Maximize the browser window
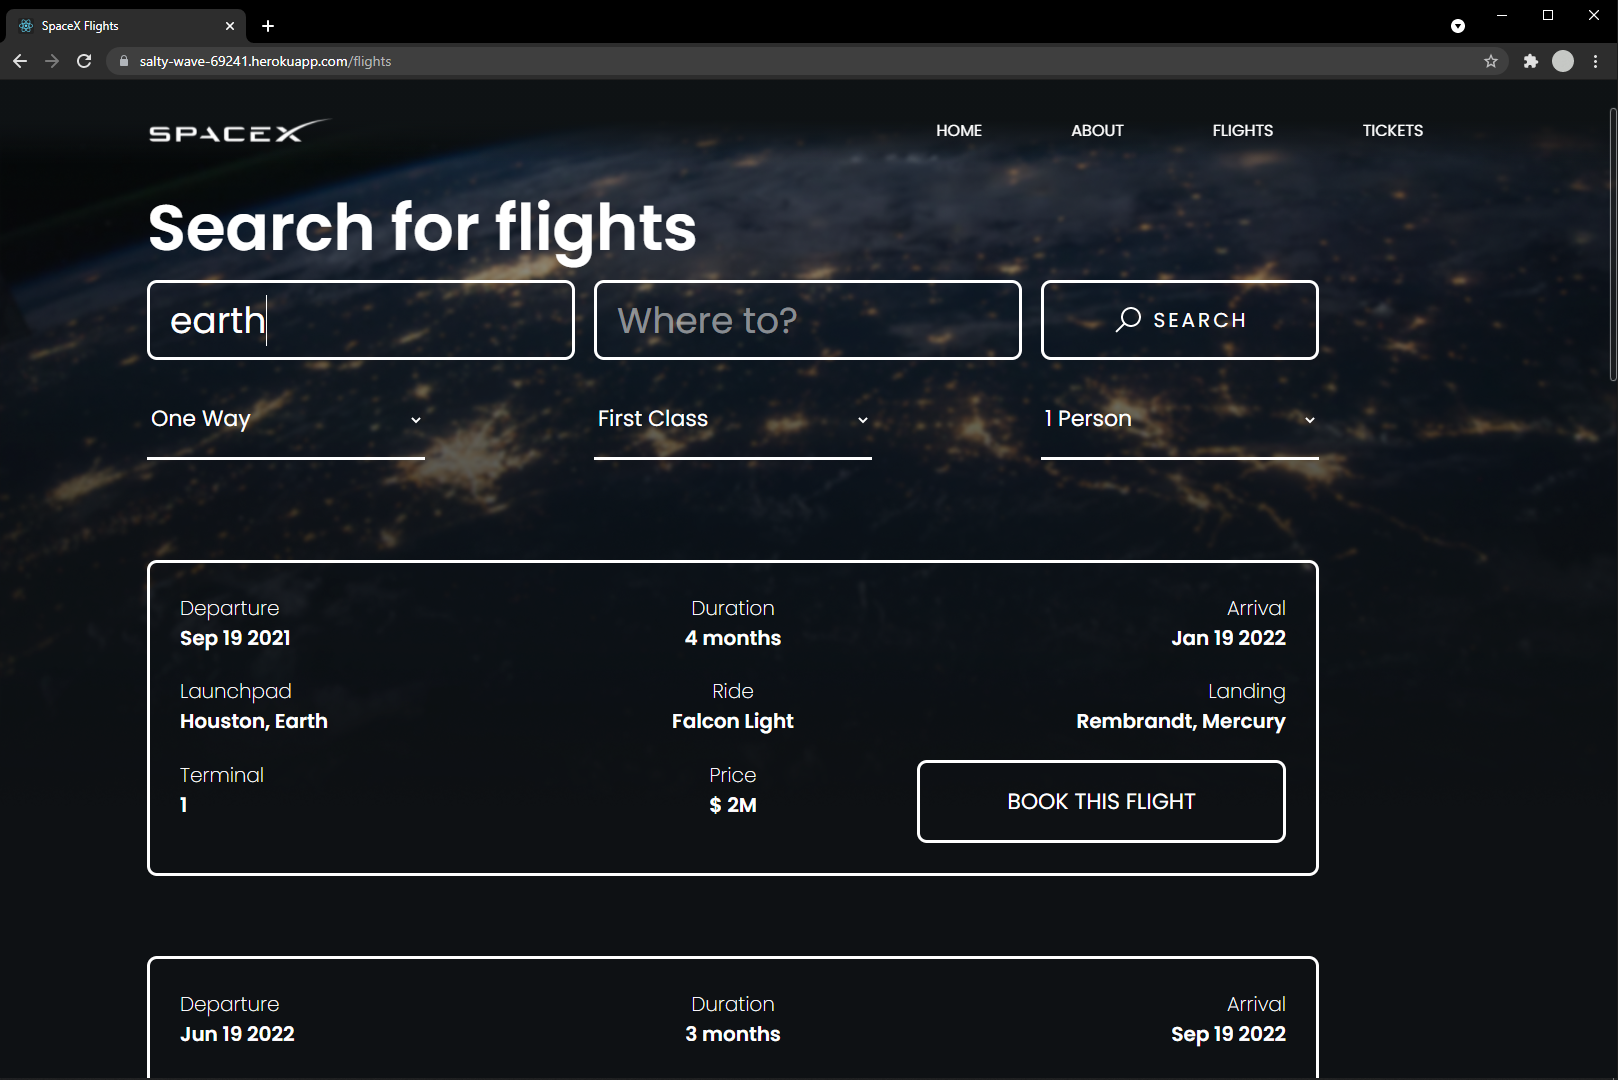Screen dimensions: 1618x1080 [1548, 15]
